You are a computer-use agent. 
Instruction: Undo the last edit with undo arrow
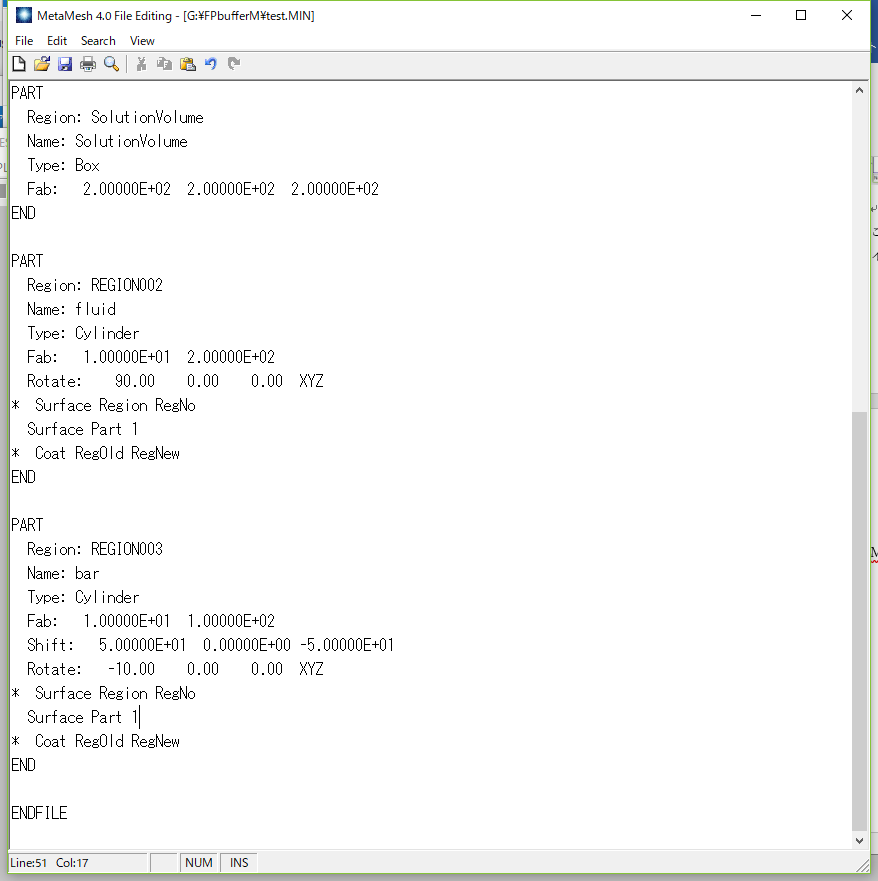[211, 64]
